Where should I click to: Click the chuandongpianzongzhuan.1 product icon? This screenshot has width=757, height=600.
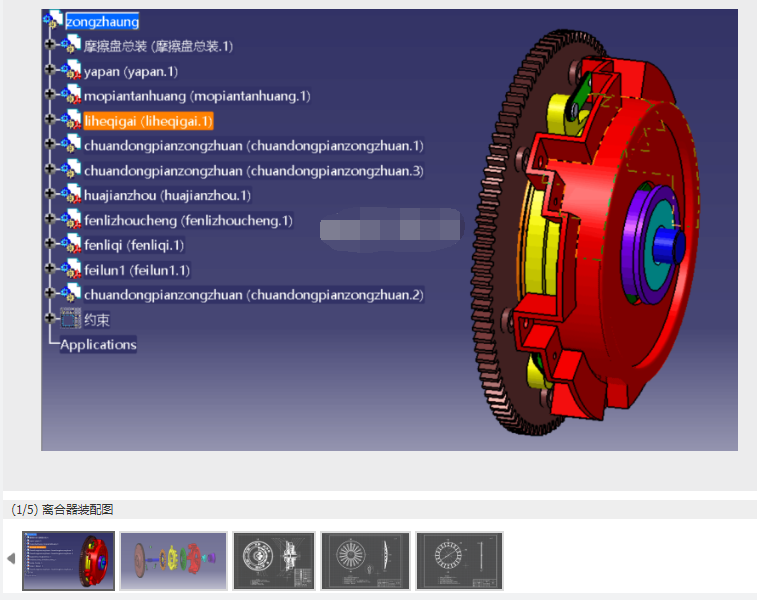(x=71, y=144)
